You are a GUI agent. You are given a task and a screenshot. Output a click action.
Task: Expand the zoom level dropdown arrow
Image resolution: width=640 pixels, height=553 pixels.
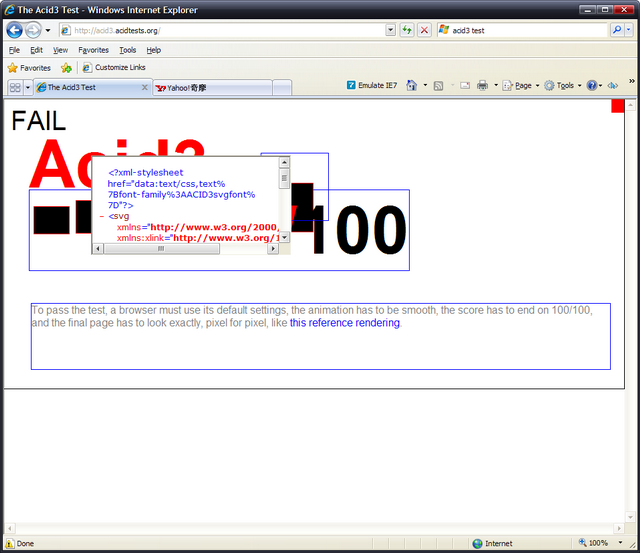[x=620, y=543]
